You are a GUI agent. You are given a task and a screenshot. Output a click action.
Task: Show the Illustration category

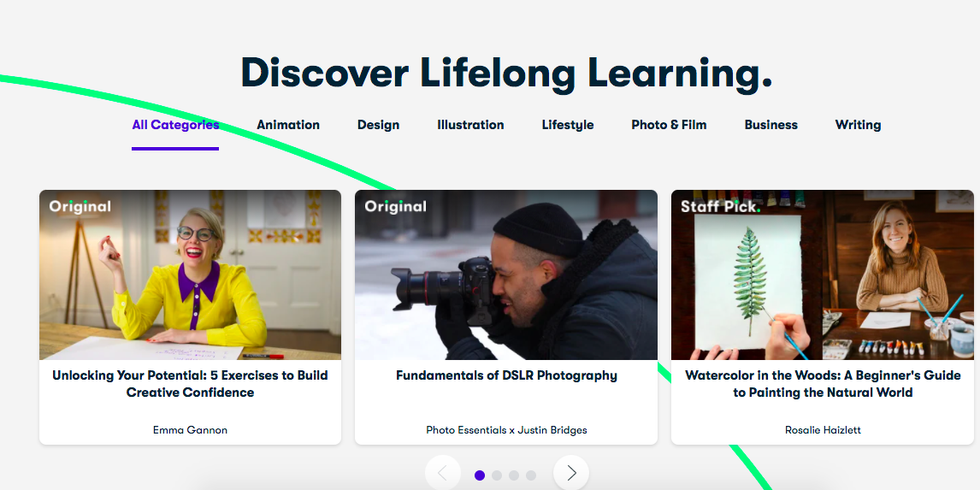471,125
